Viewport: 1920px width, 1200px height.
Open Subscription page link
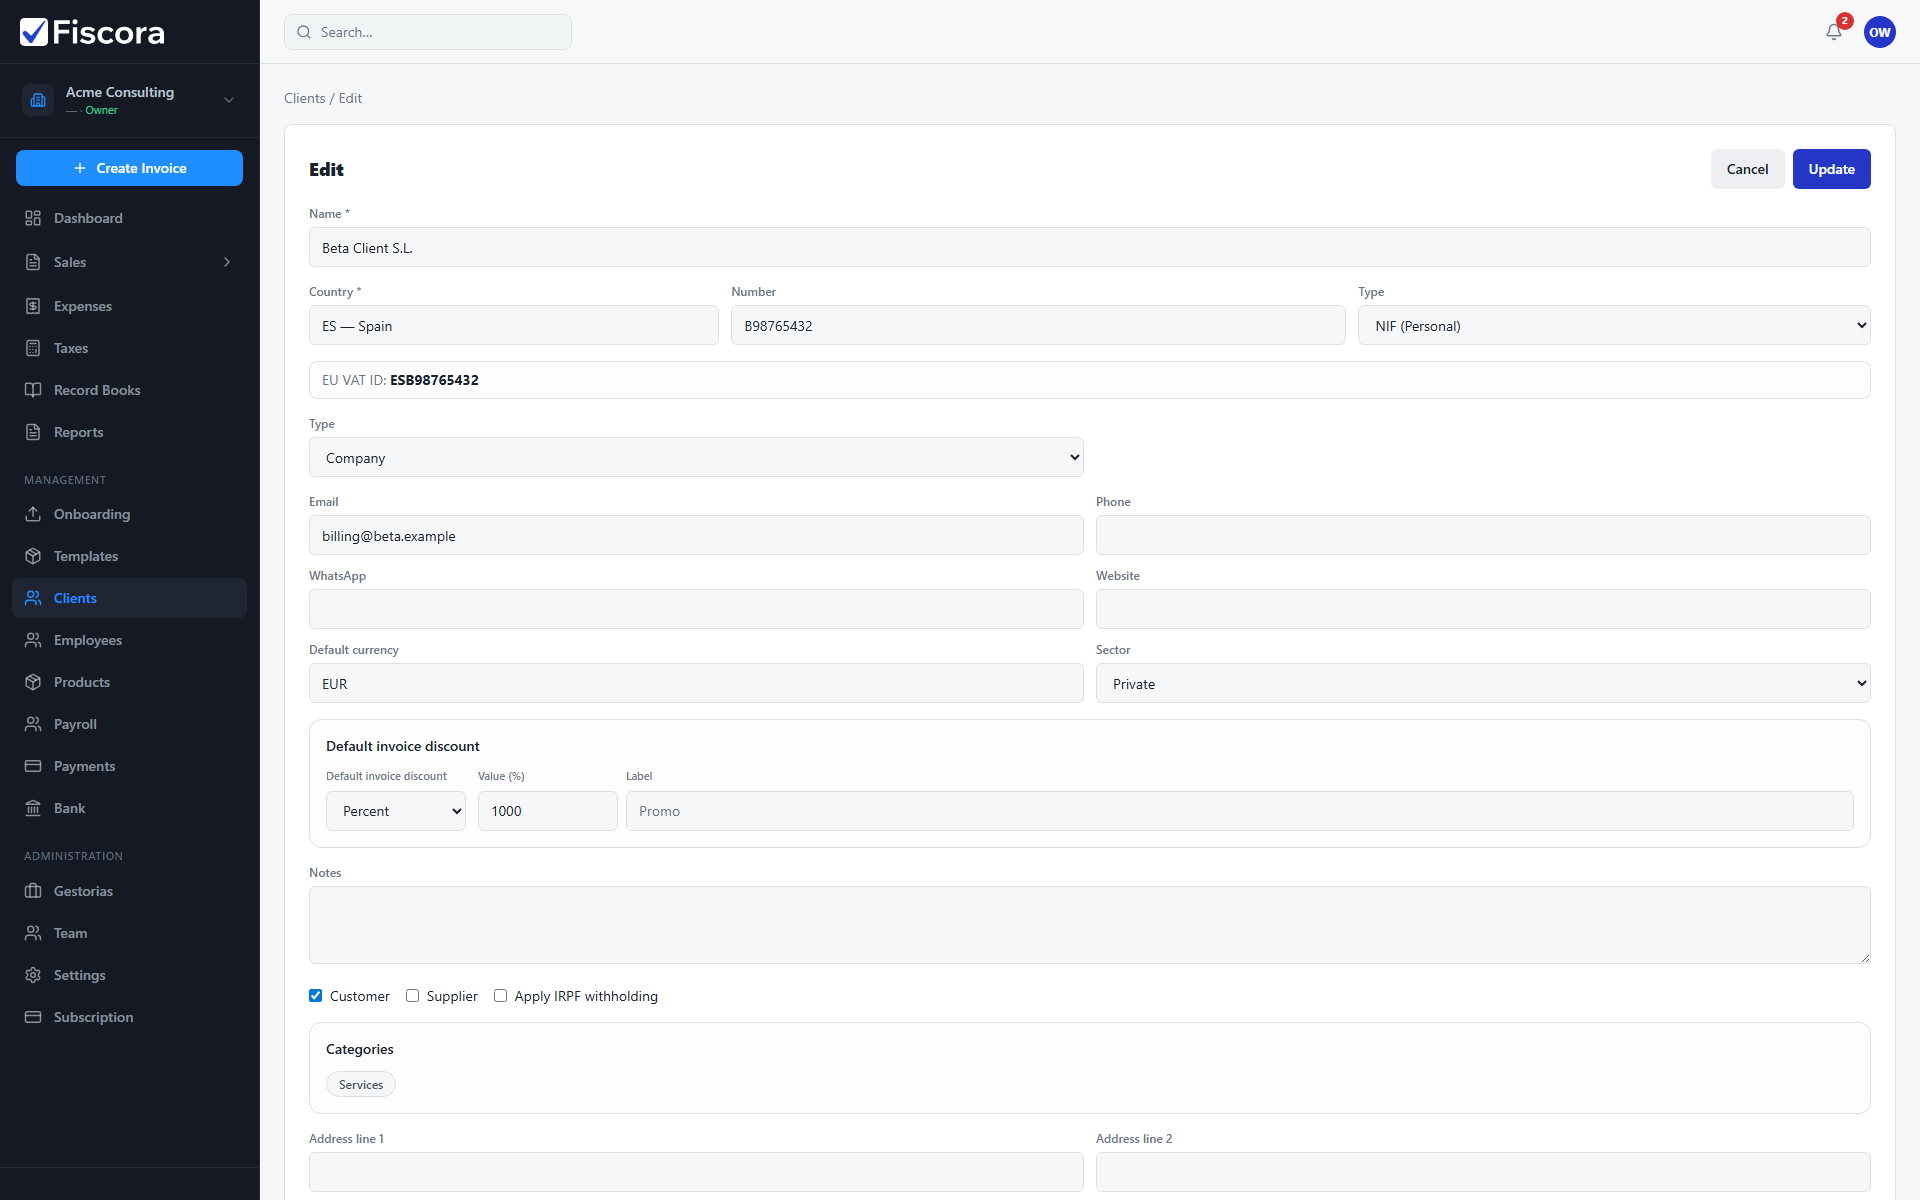point(129,1017)
